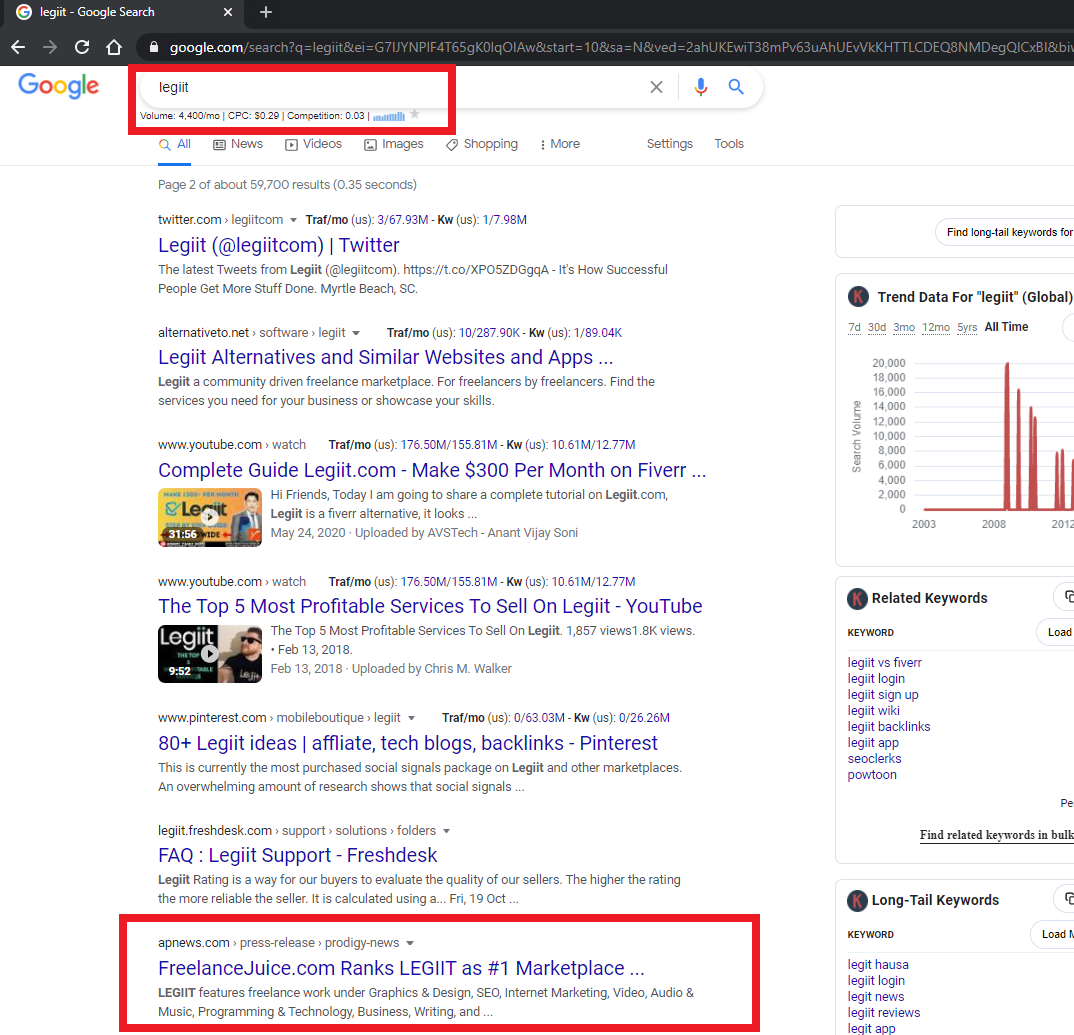Click Keywords Everywhere icon beside Related Keywords
The height and width of the screenshot is (1035, 1074).
[x=857, y=599]
